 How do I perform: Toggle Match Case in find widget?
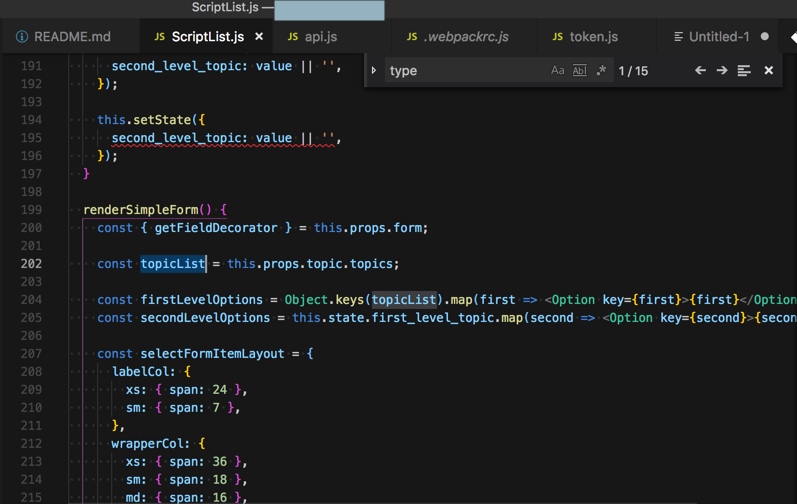(557, 71)
